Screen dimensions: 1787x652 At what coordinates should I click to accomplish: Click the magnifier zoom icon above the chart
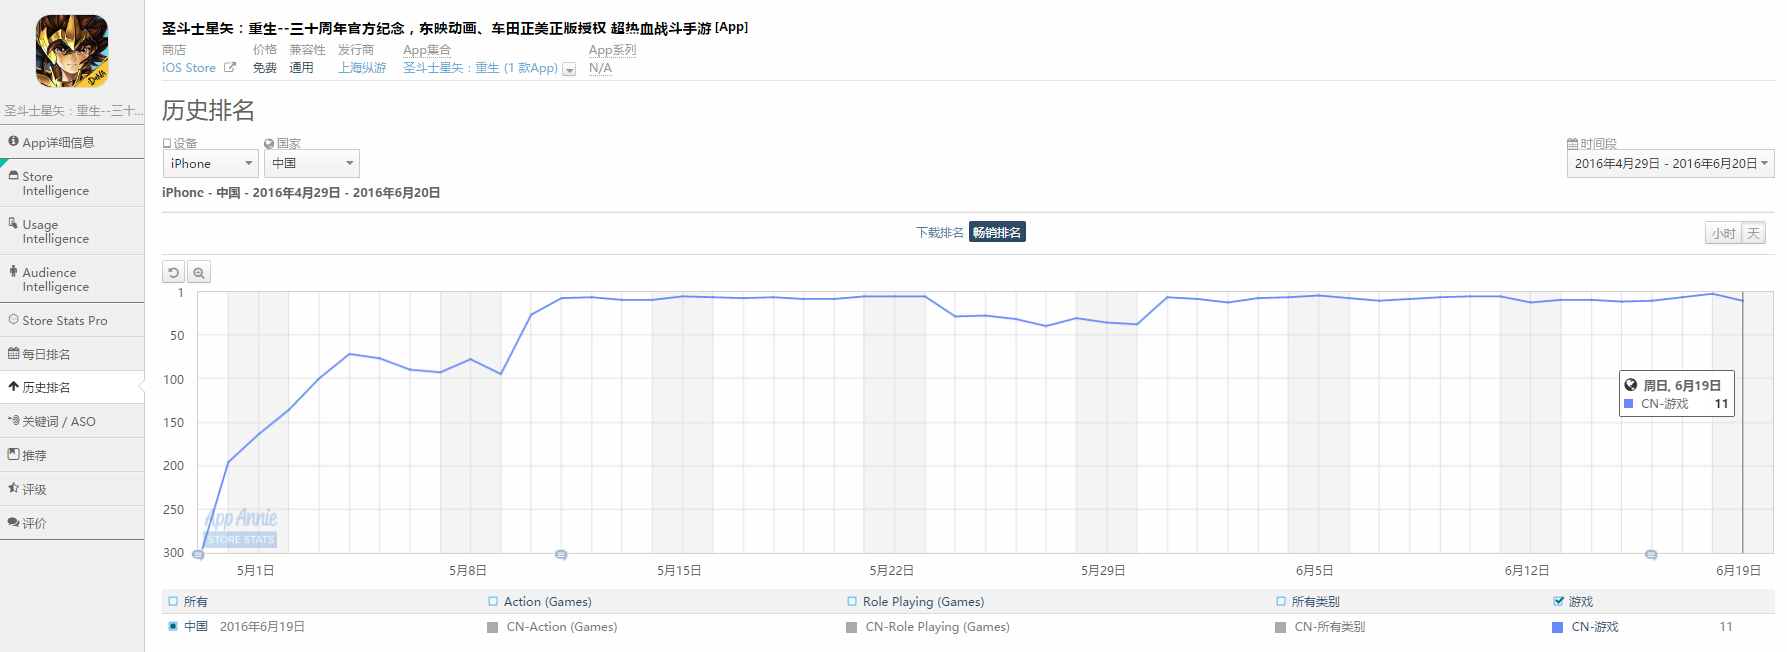click(199, 272)
